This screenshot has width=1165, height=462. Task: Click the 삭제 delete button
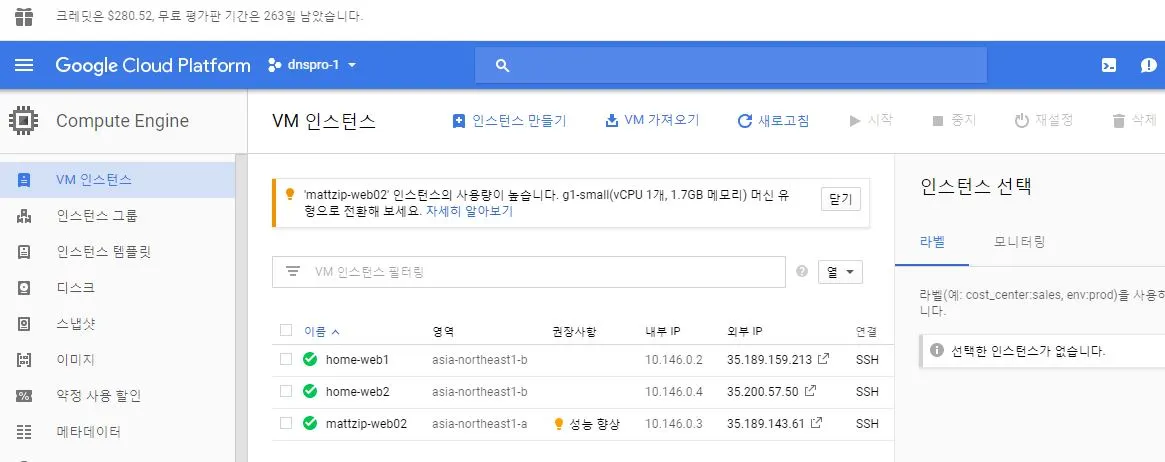[x=1135, y=120]
